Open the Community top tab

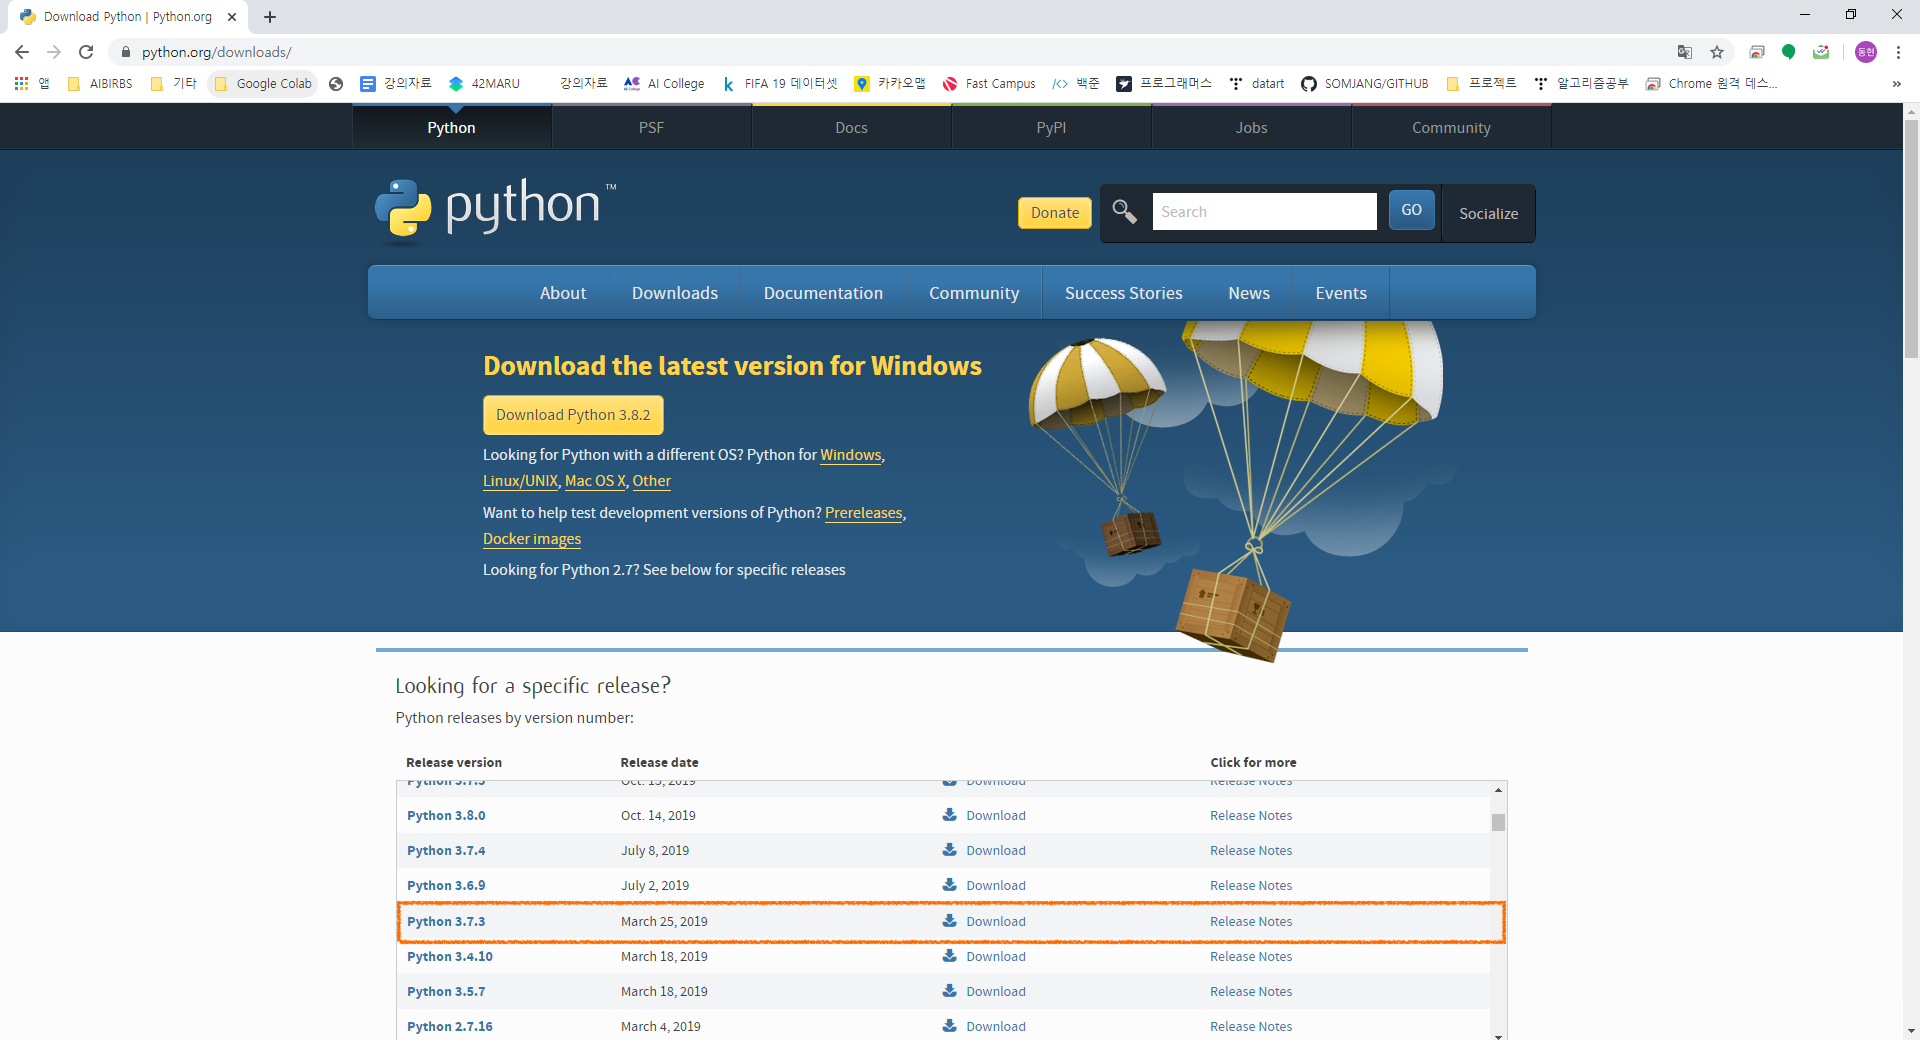coord(1451,127)
